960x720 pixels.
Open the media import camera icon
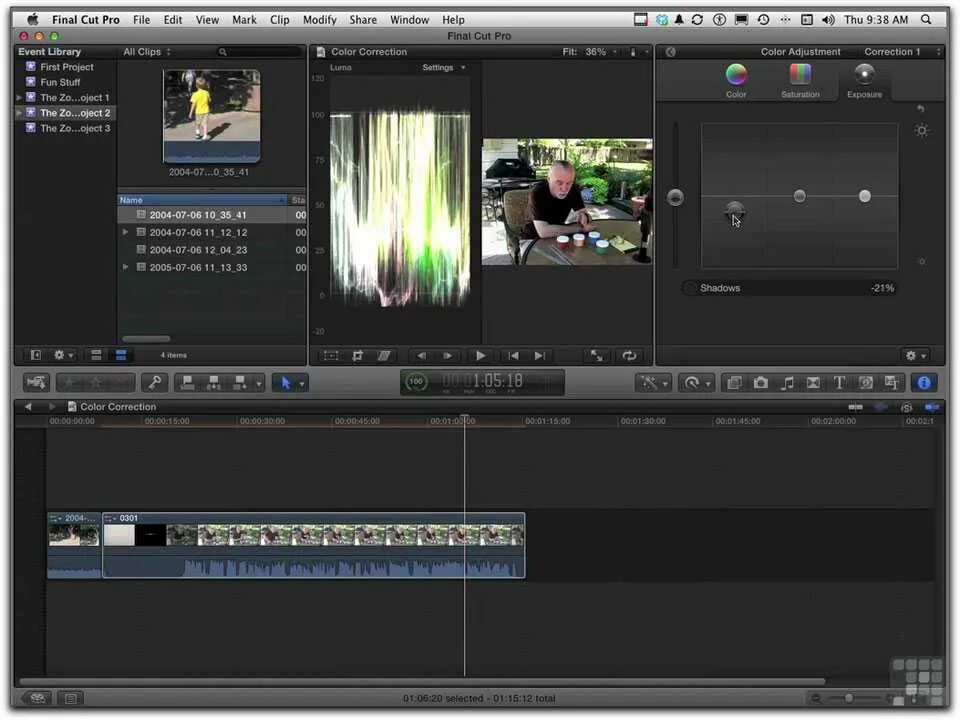pos(36,383)
